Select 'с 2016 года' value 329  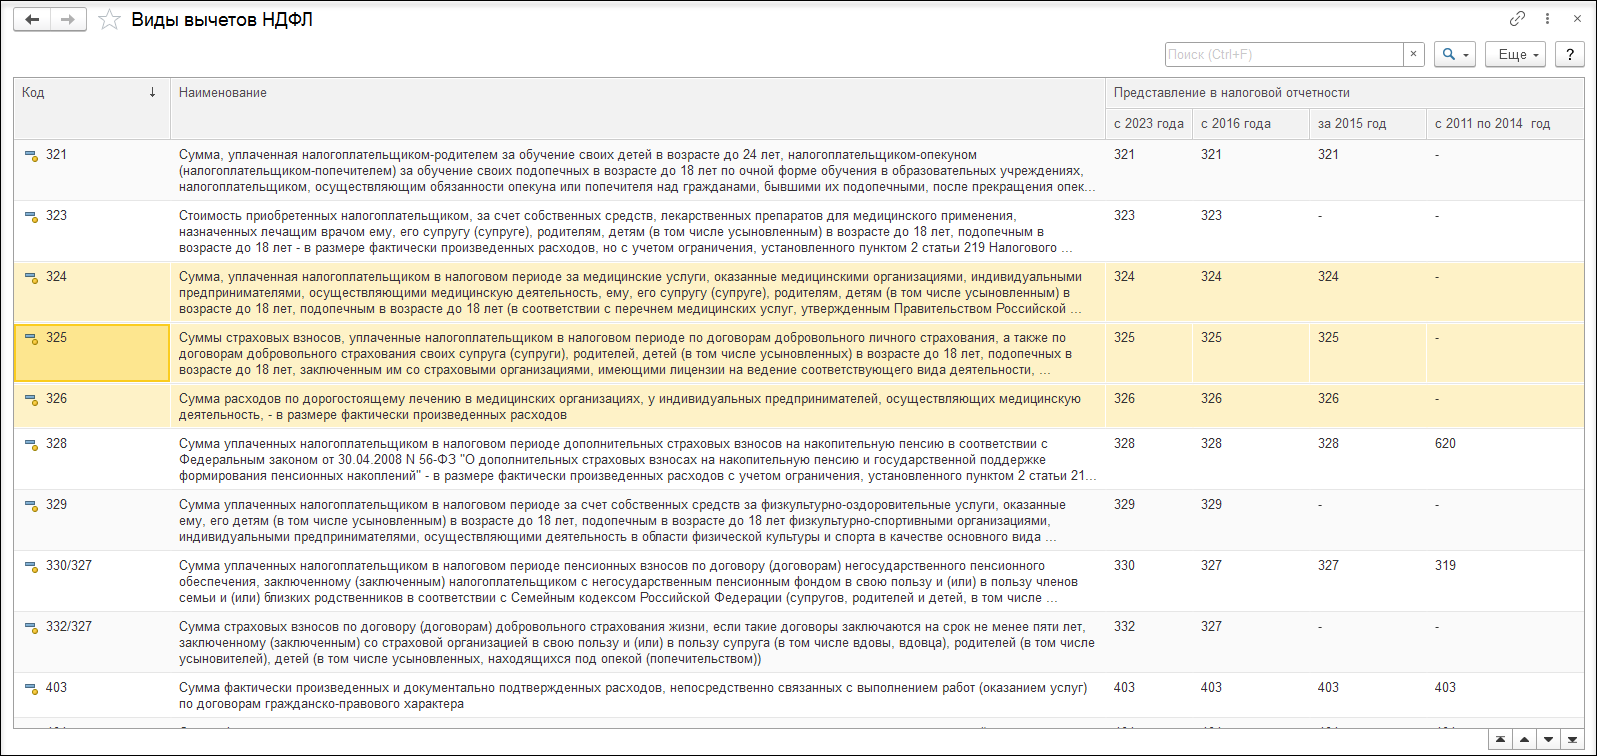(1250, 520)
